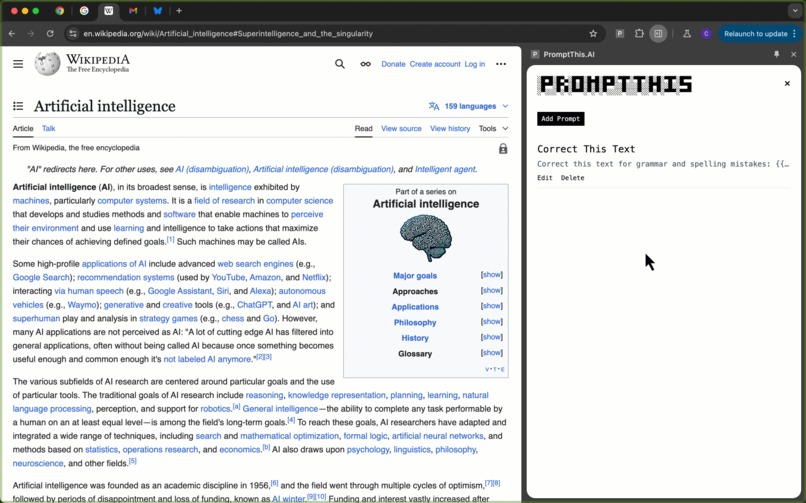Expand the 159 languages dropdown

point(468,106)
